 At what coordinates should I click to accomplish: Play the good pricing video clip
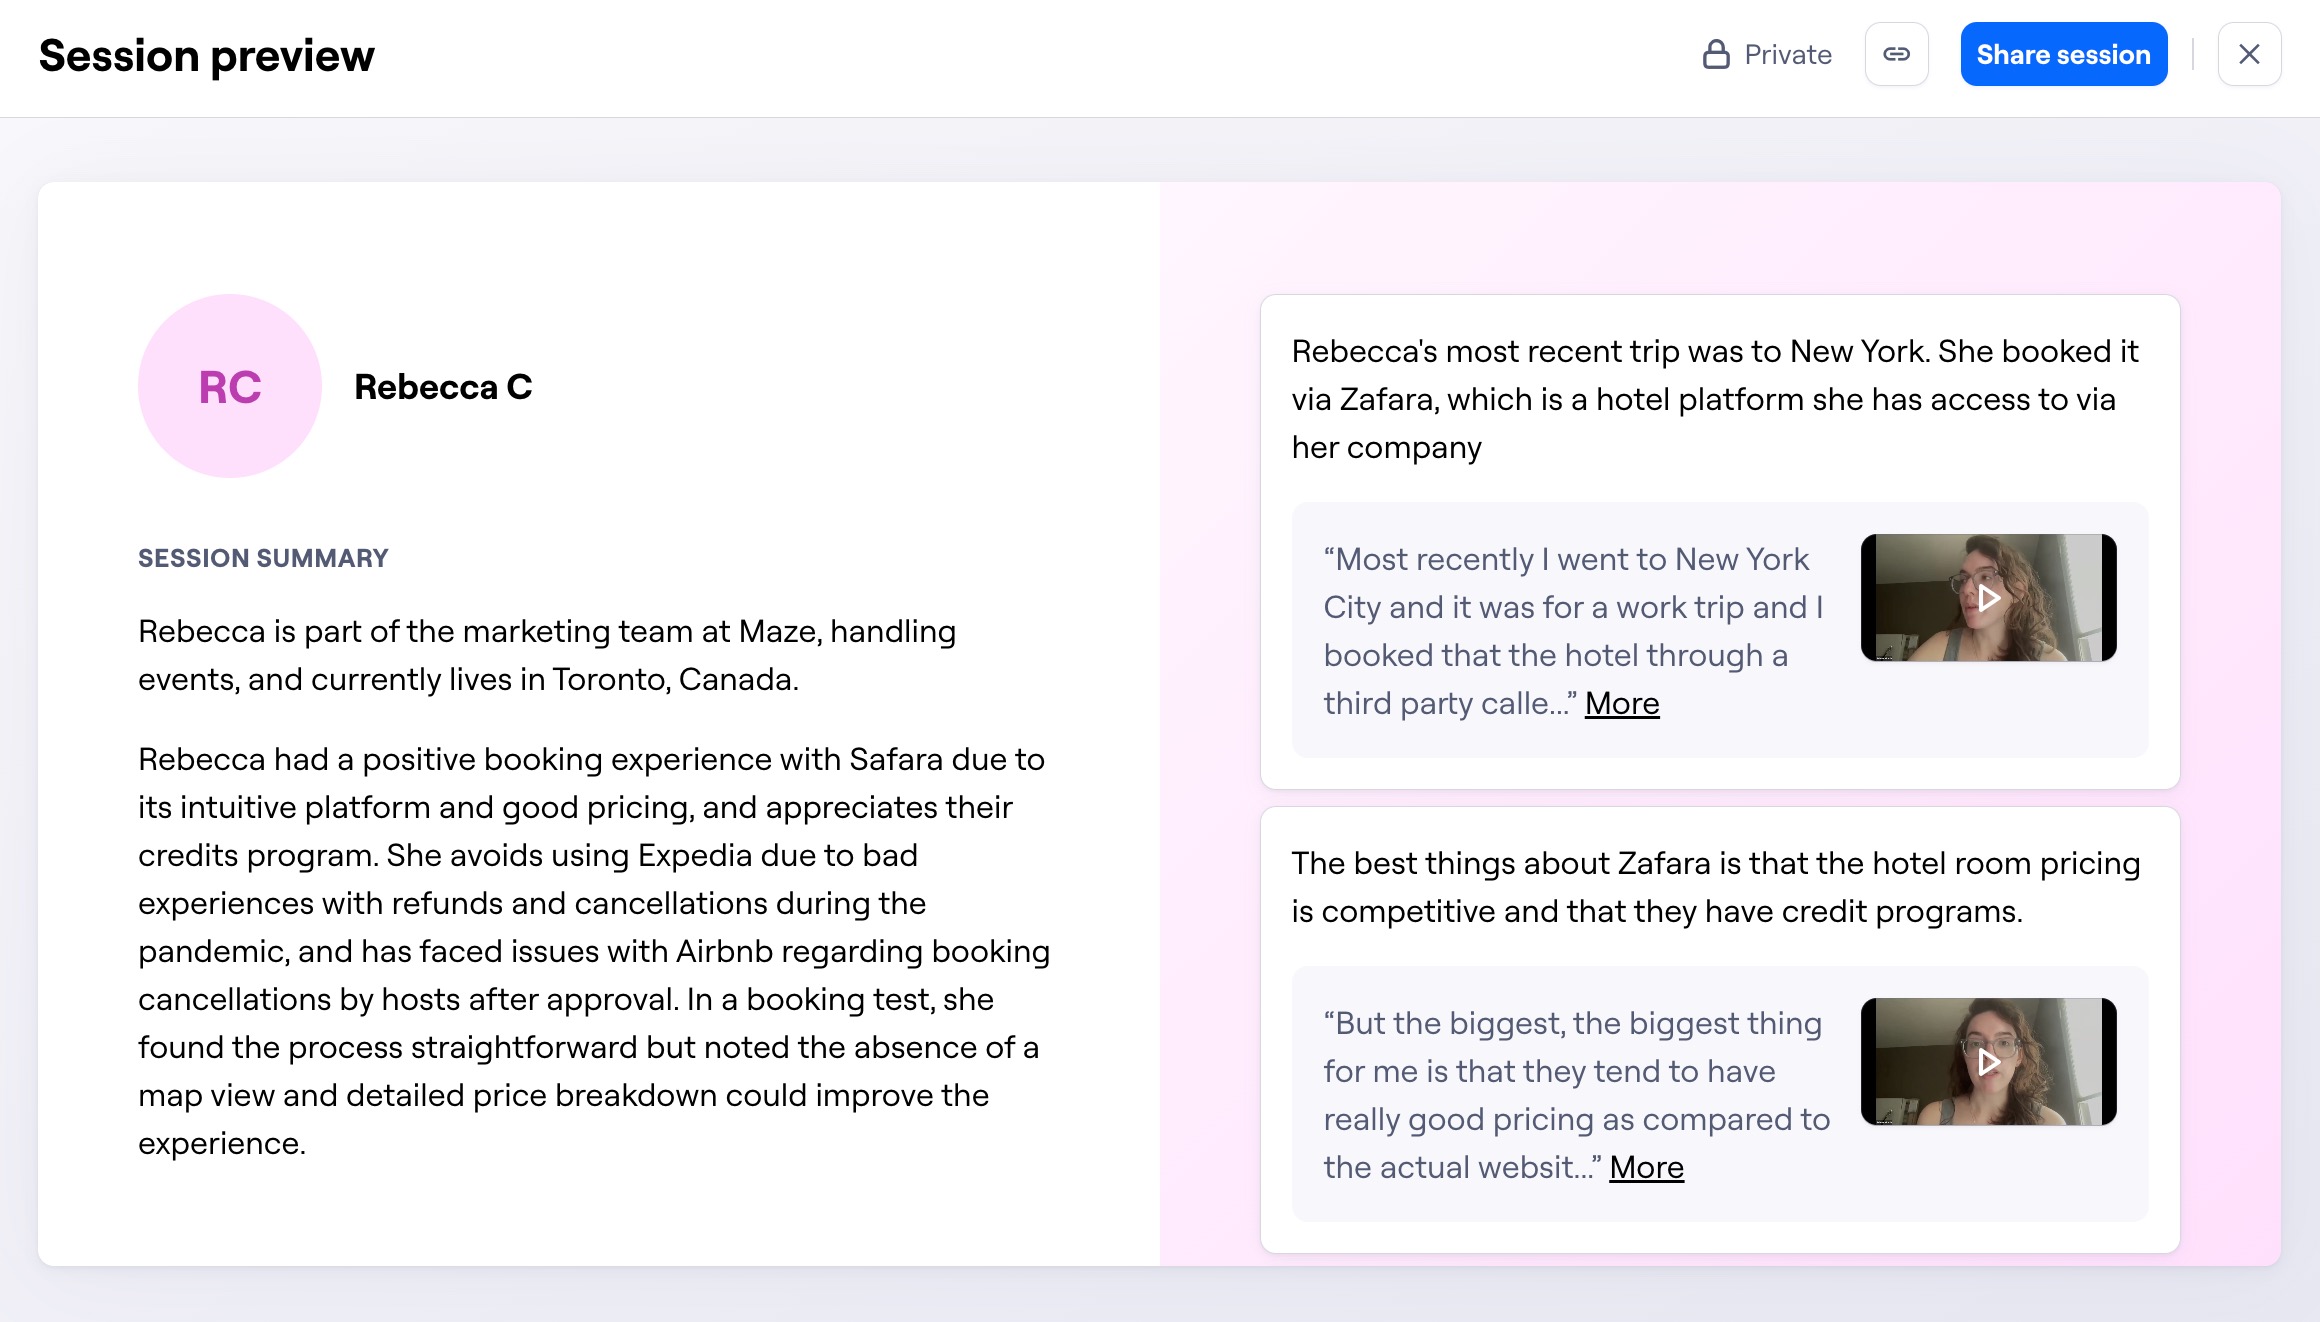click(x=1989, y=1062)
